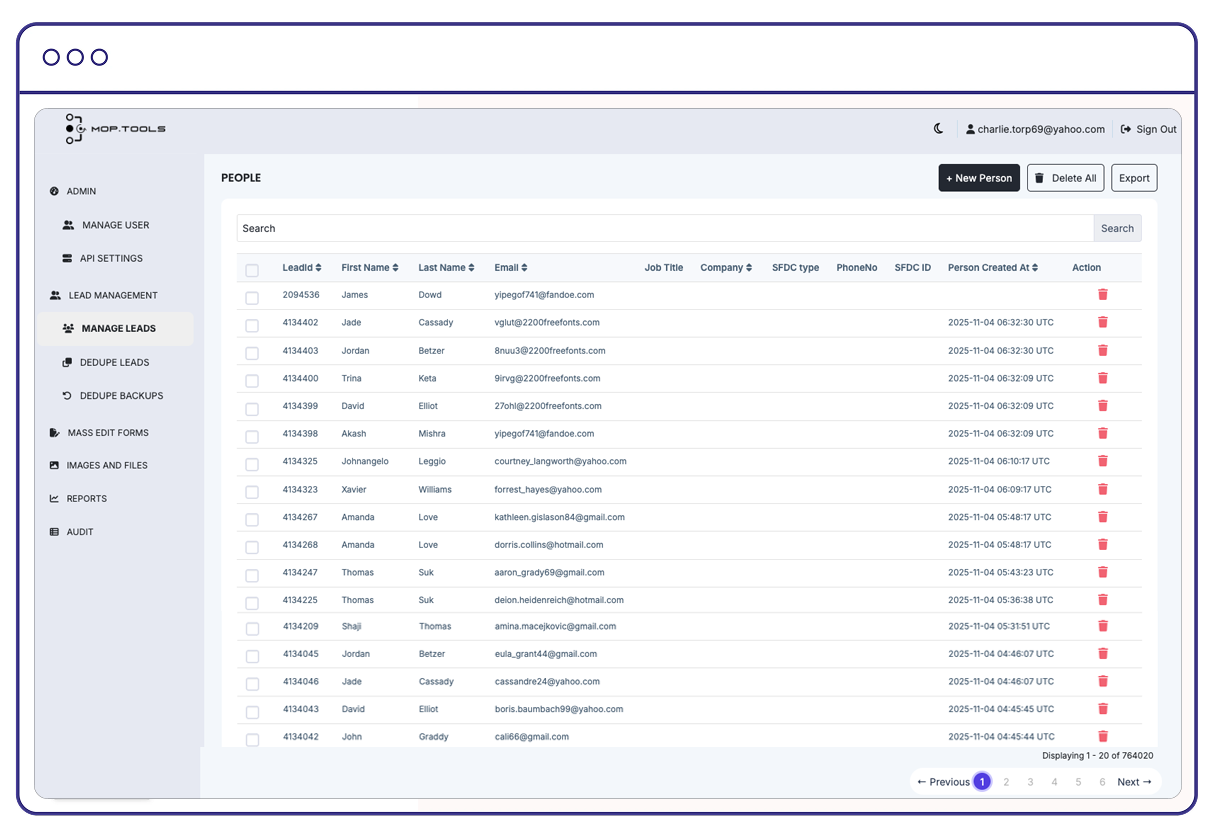Click the Audit icon in the sidebar
Image resolution: width=1214 pixels, height=838 pixels.
52,531
